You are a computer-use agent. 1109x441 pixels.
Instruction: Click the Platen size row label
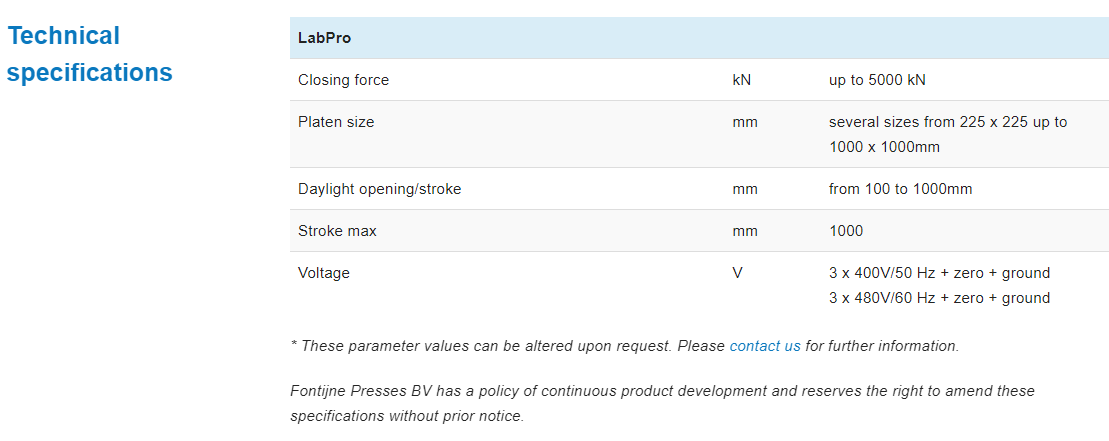[336, 122]
